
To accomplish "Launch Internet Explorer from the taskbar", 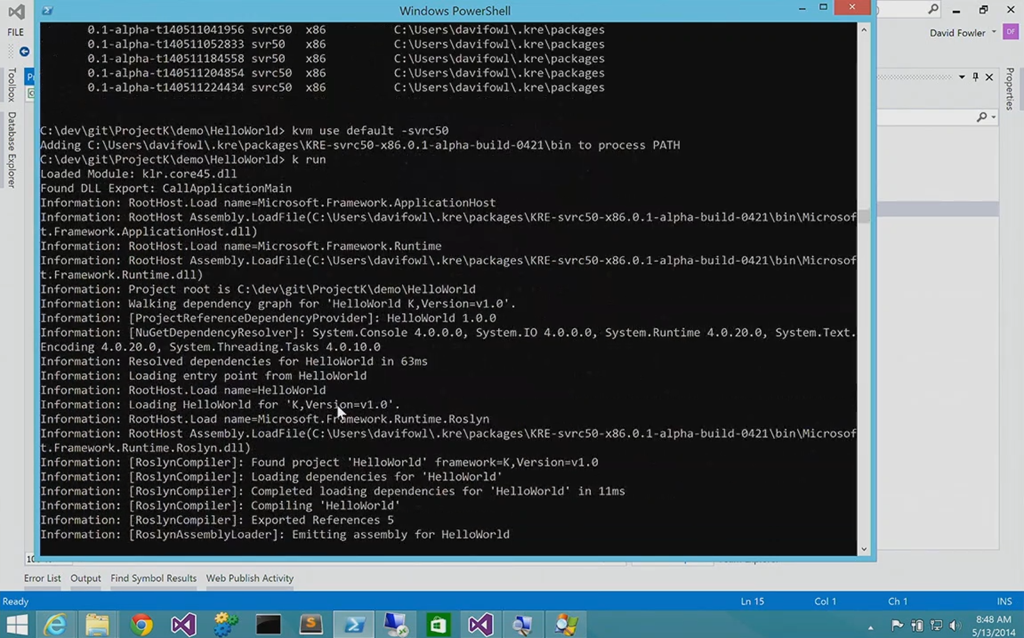I will 56,625.
